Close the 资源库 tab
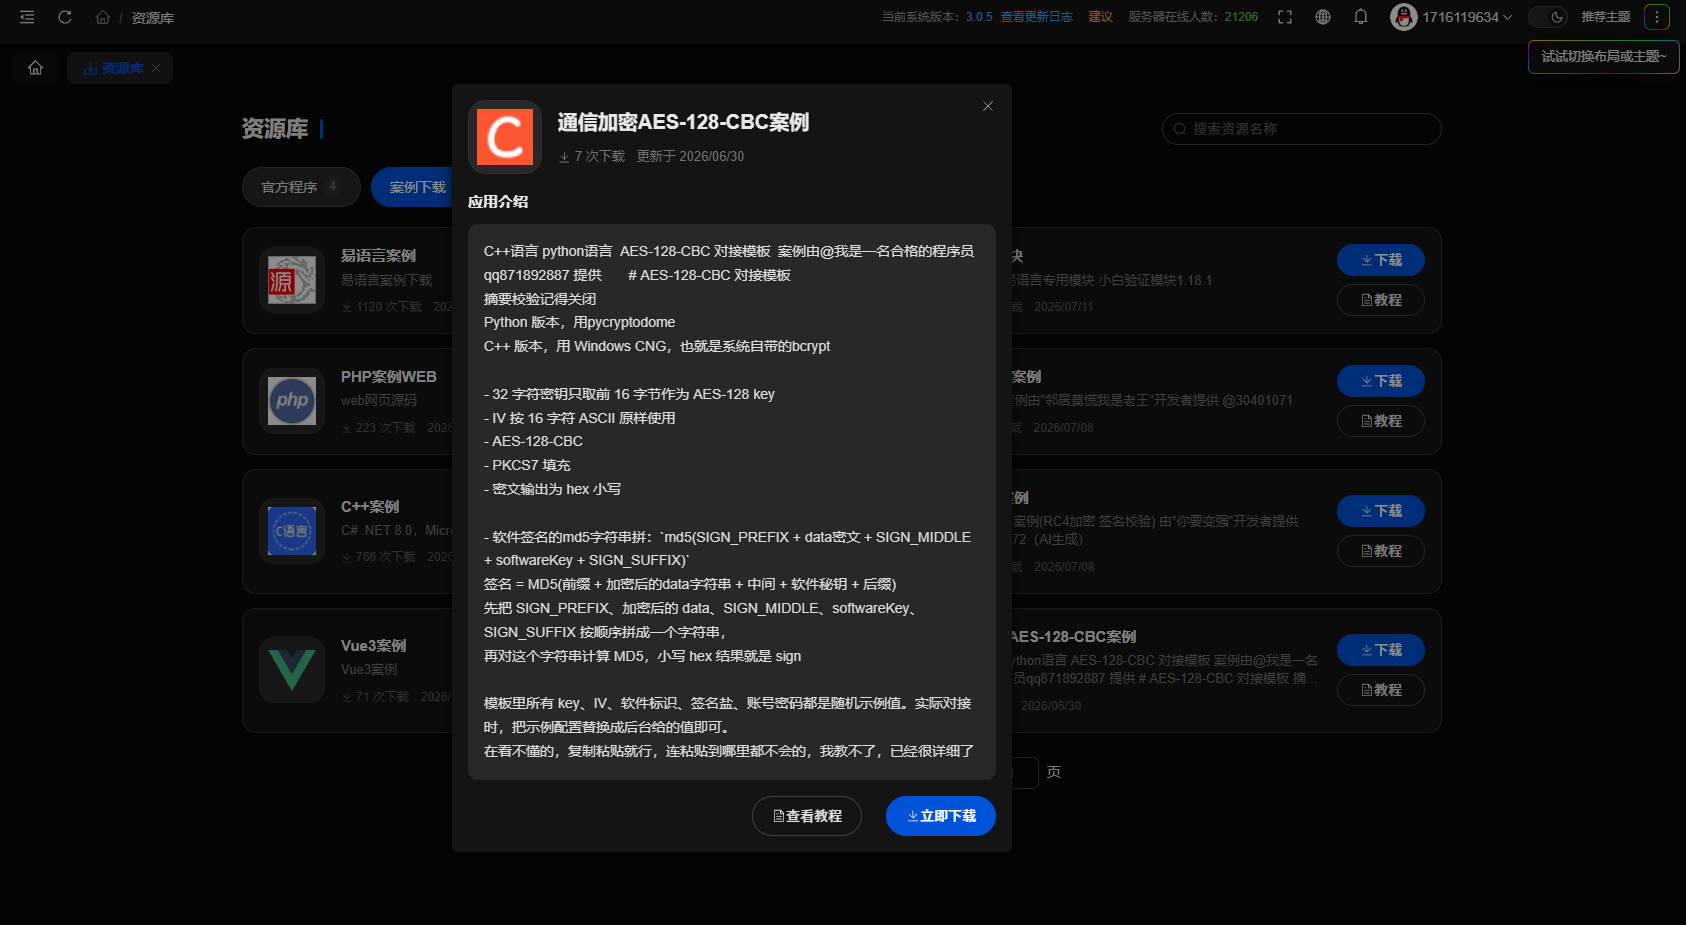1686x925 pixels. pyautogui.click(x=156, y=68)
